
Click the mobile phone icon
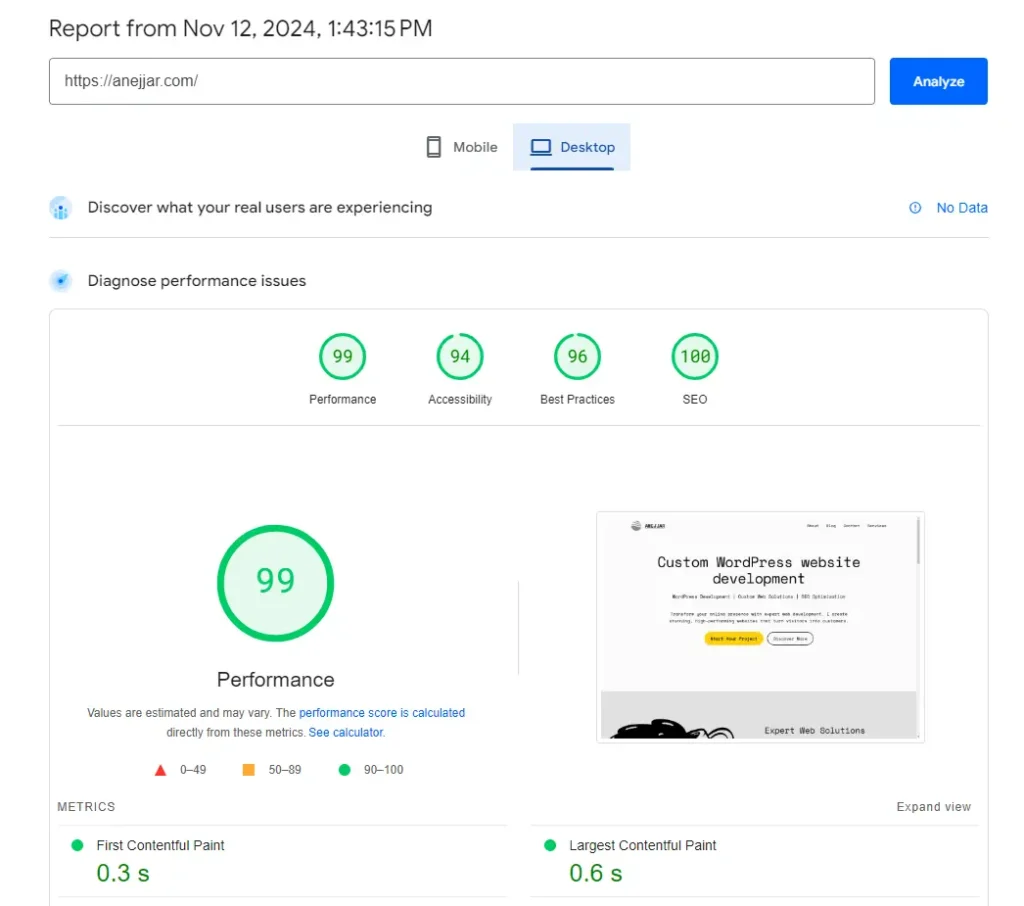(434, 147)
